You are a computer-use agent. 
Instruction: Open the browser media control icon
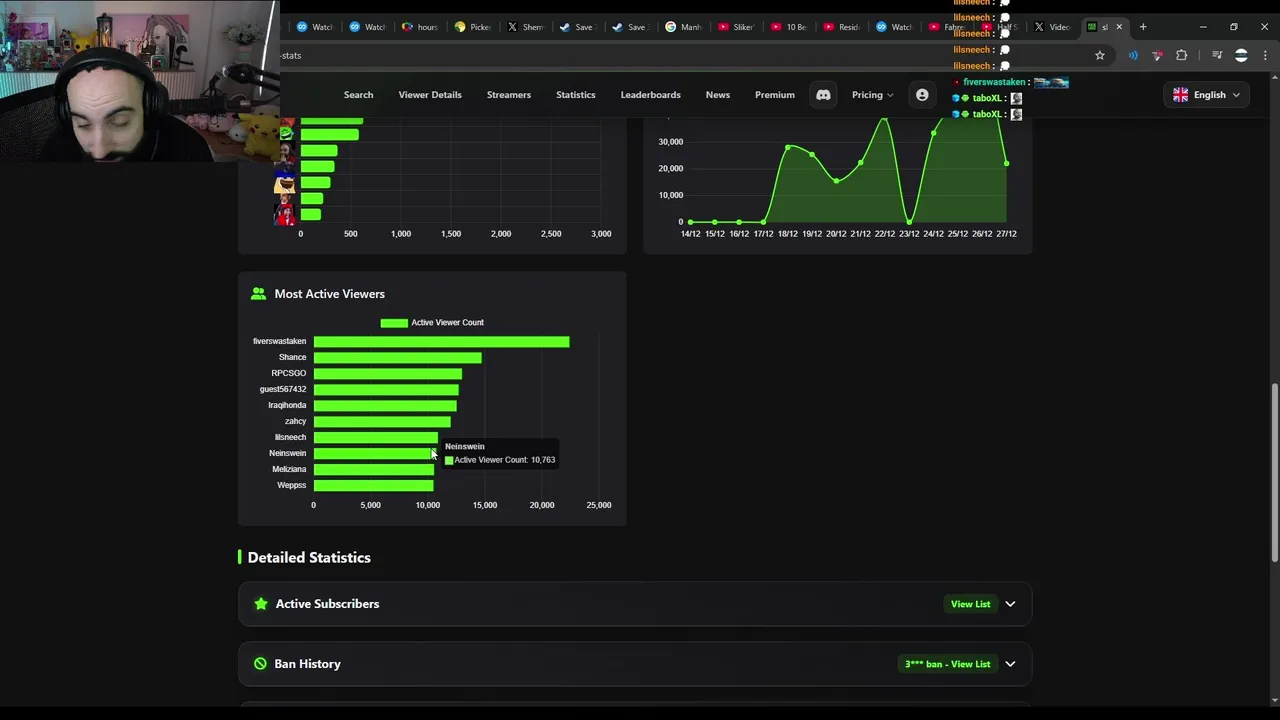[x=1217, y=55]
